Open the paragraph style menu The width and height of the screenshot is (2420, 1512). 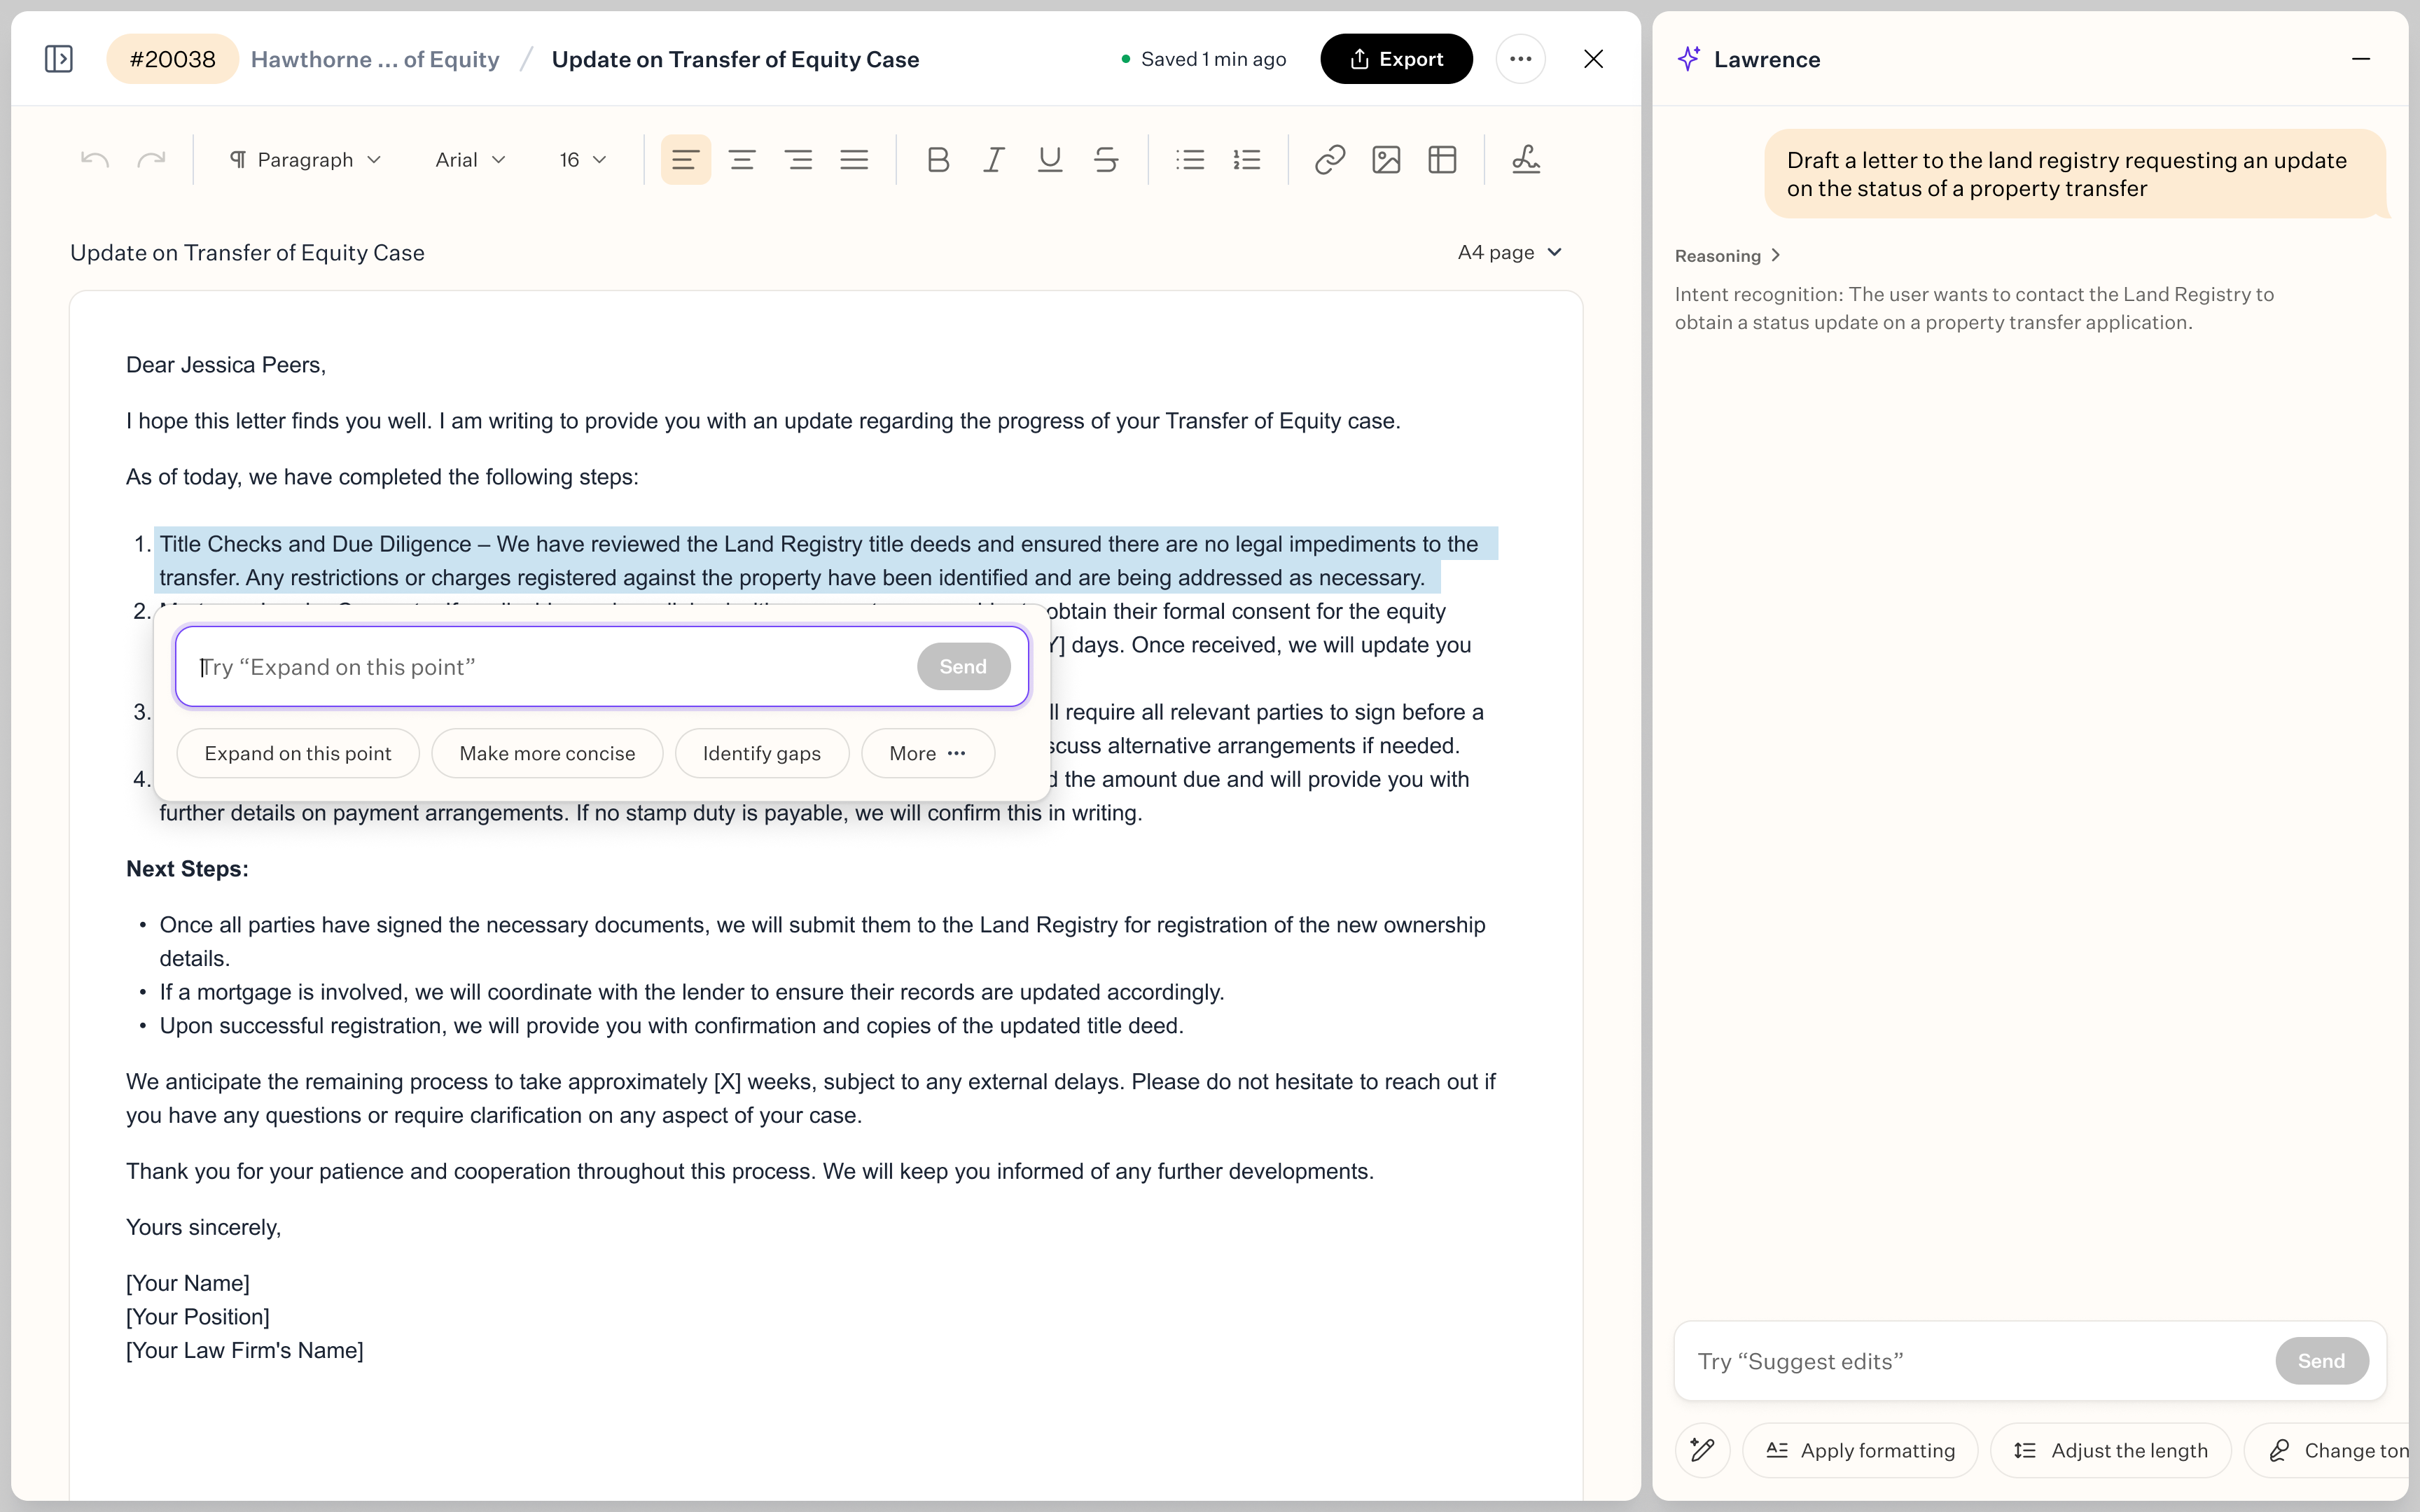click(x=305, y=159)
